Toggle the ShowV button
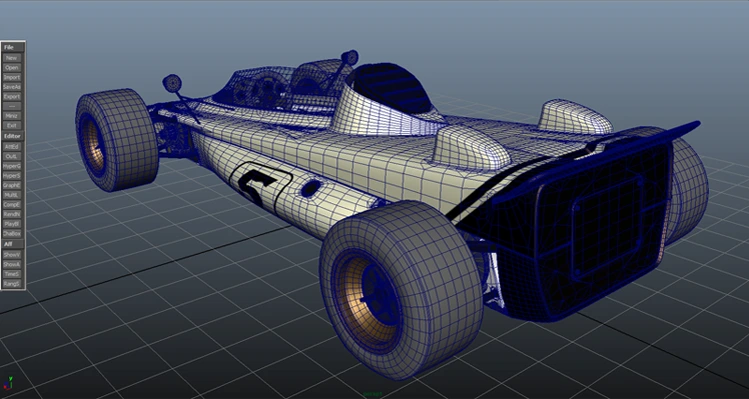The image size is (749, 399). click(x=11, y=255)
